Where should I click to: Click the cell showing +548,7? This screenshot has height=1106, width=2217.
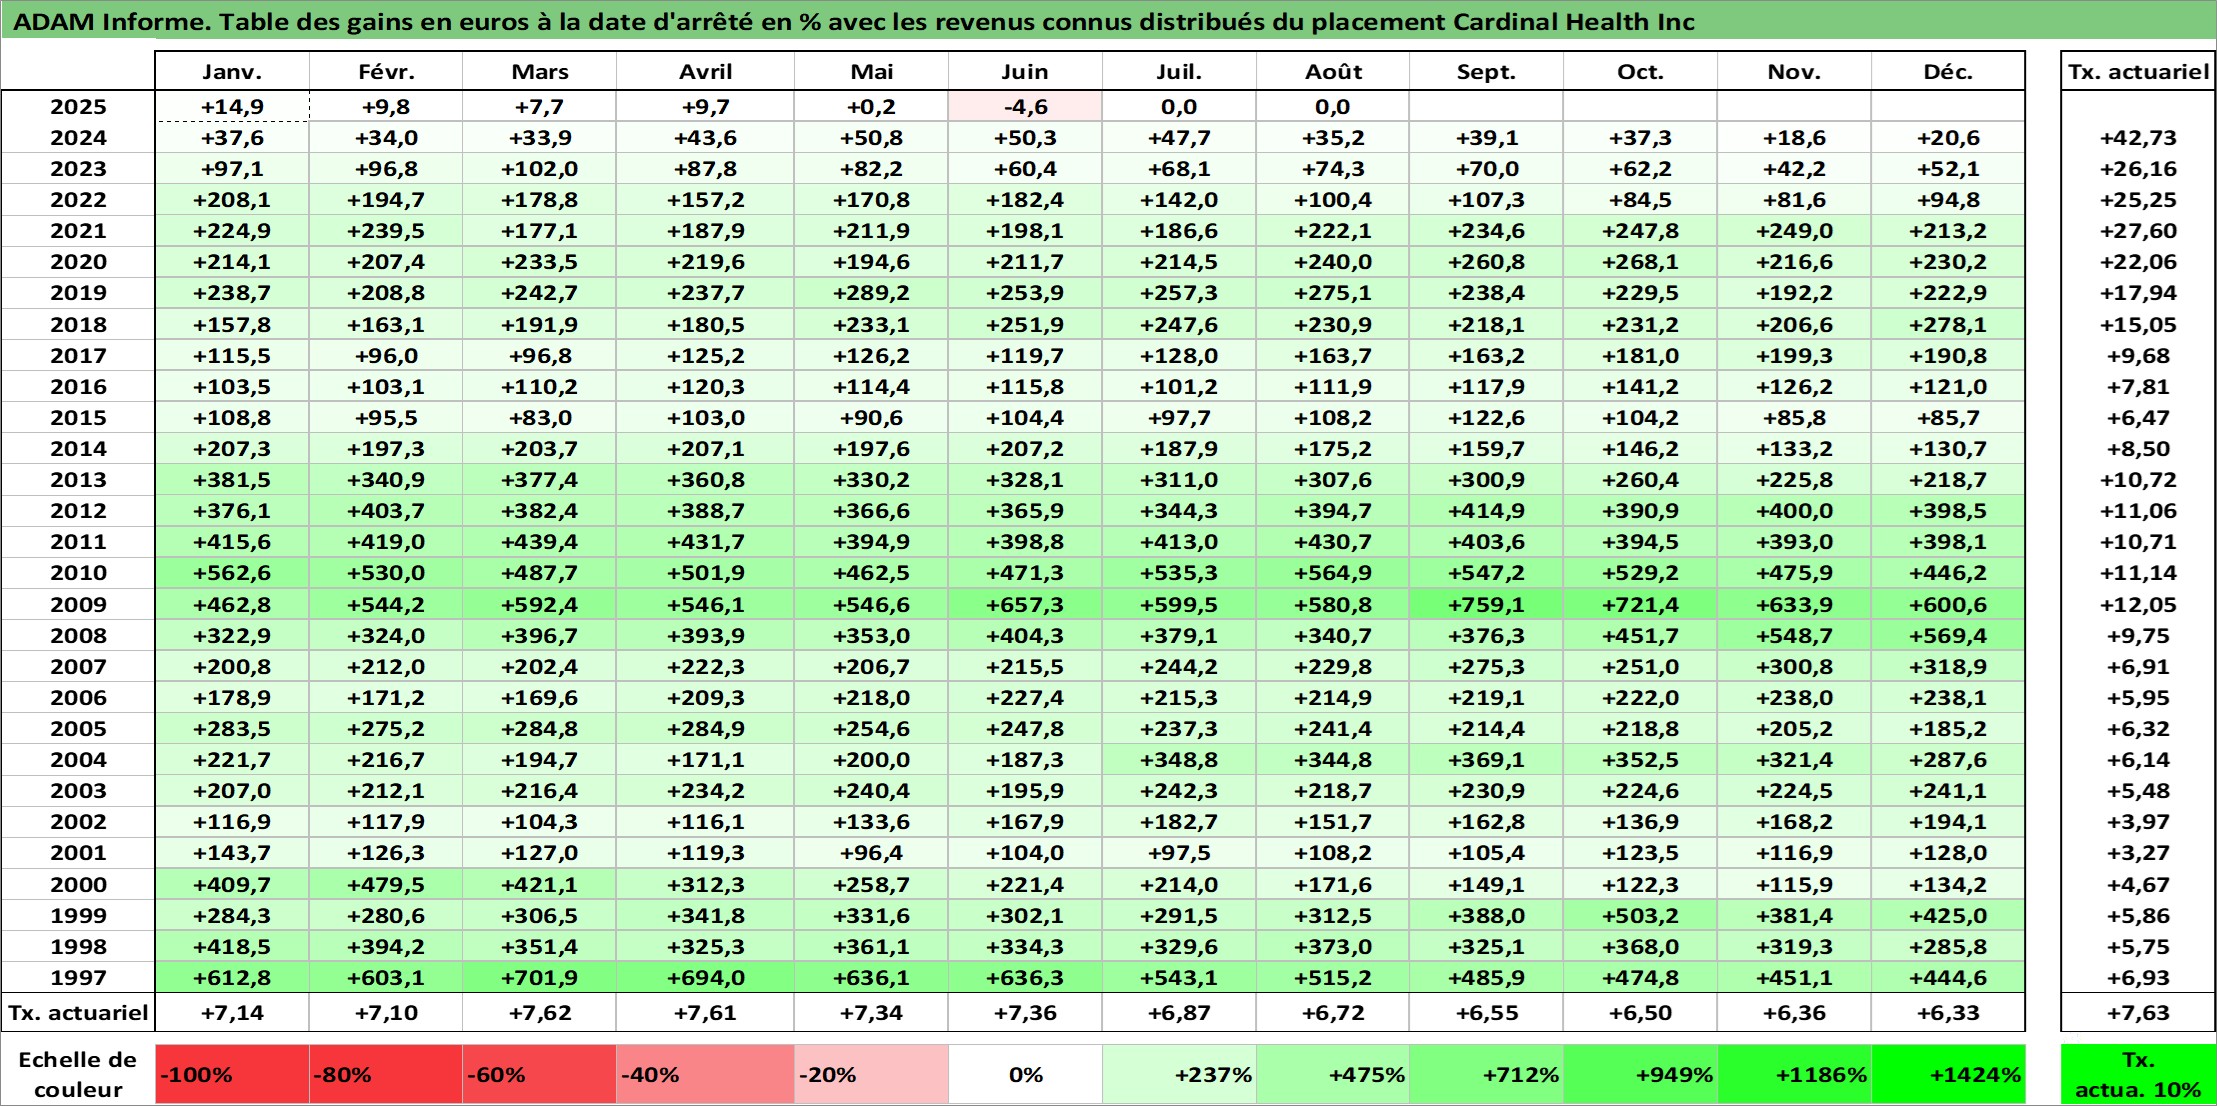[1794, 636]
